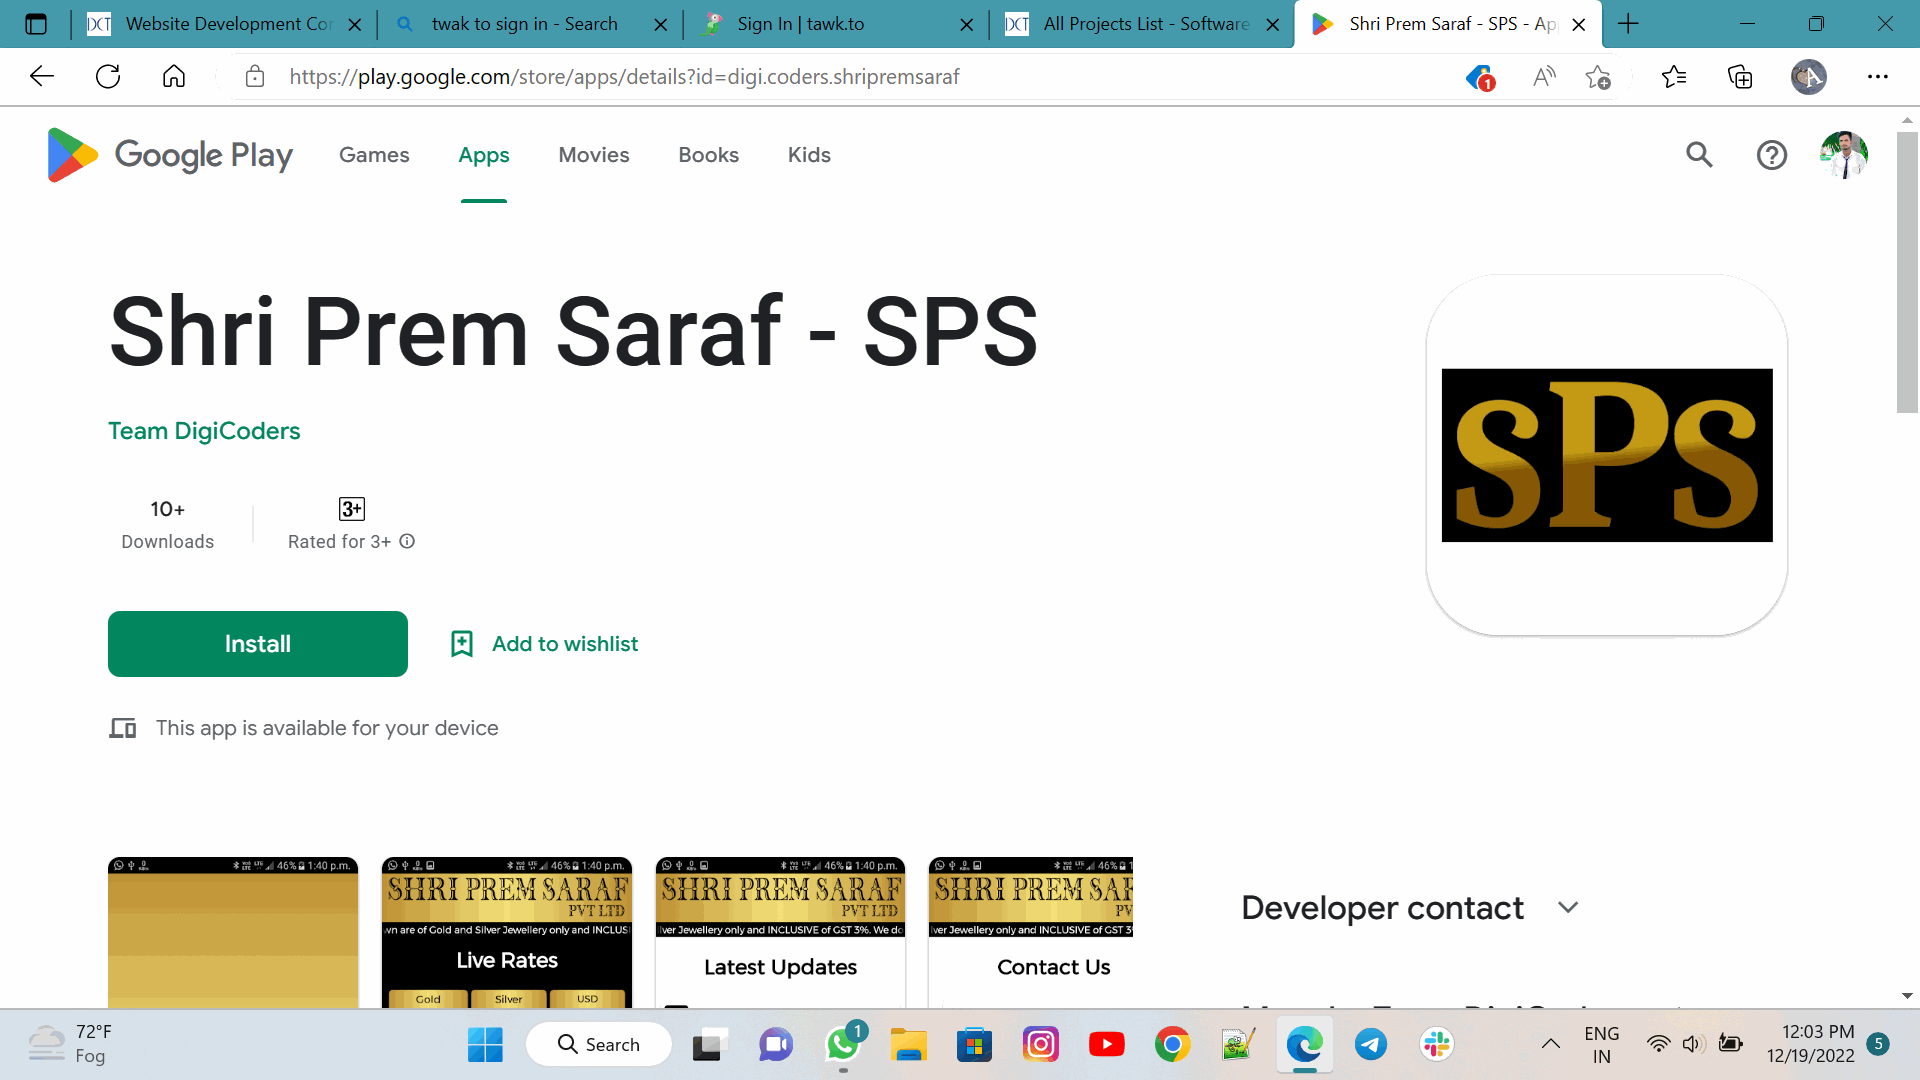1920x1080 pixels.
Task: Select the Apps tab
Action: coord(484,155)
